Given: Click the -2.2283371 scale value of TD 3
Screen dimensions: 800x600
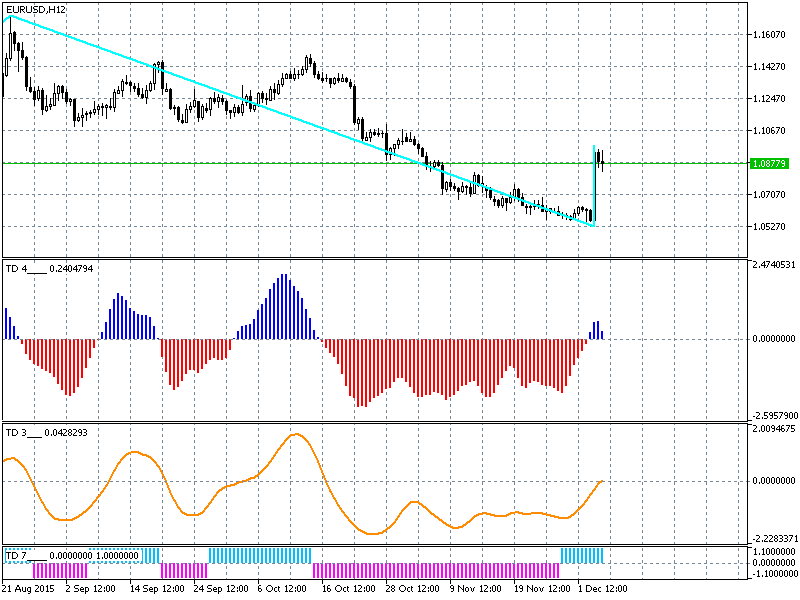Looking at the screenshot, I should click(x=773, y=538).
